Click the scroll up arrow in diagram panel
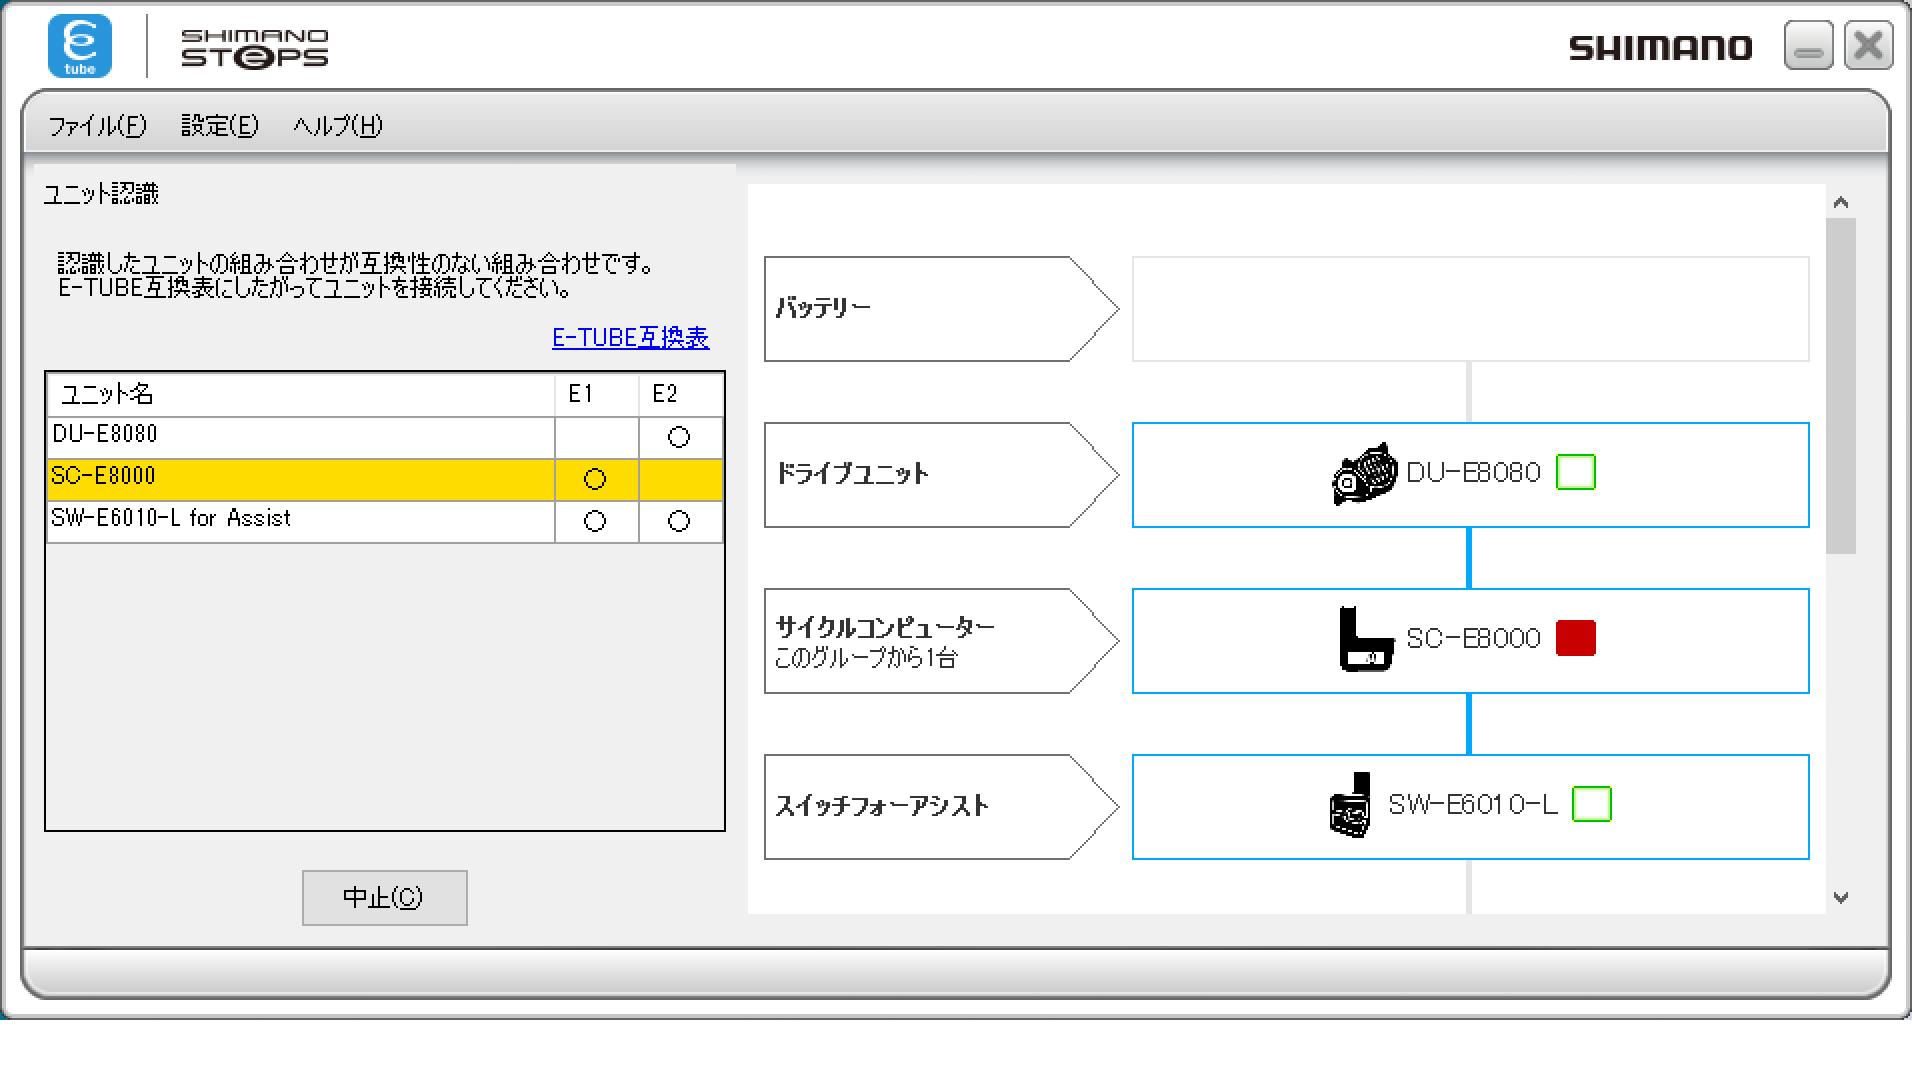1912x1080 pixels. tap(1841, 203)
